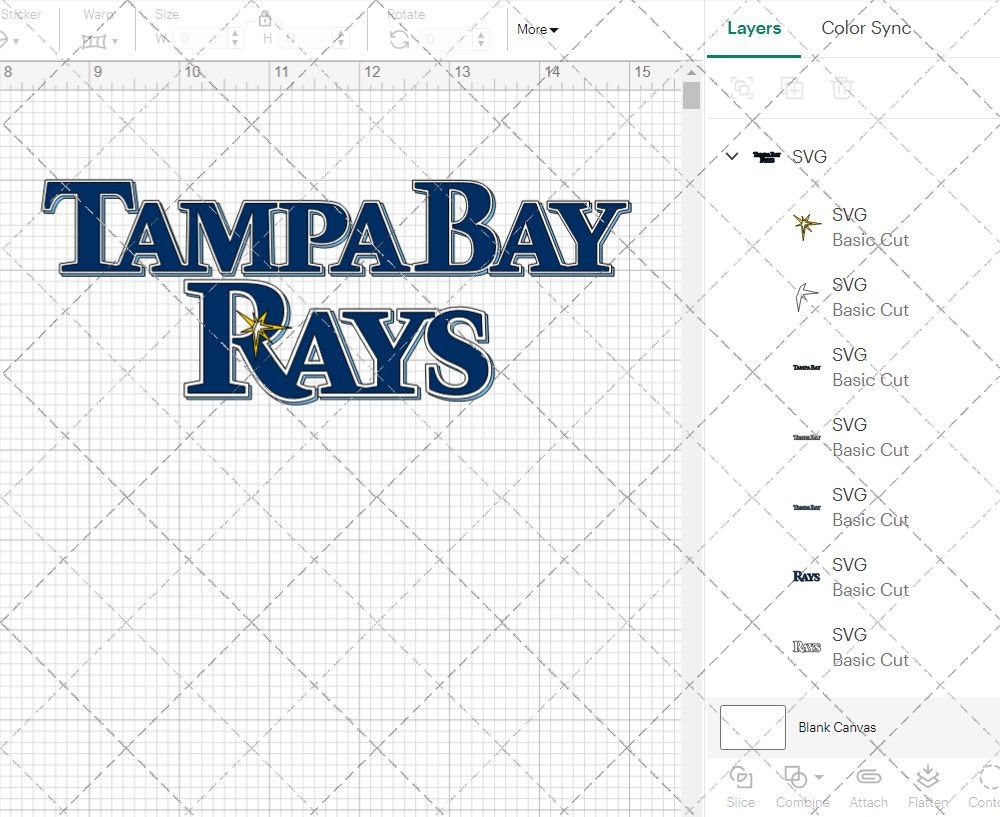Click the canvas vertical scrollbar thumb
Screen dimensions: 1000x817
[x=691, y=96]
